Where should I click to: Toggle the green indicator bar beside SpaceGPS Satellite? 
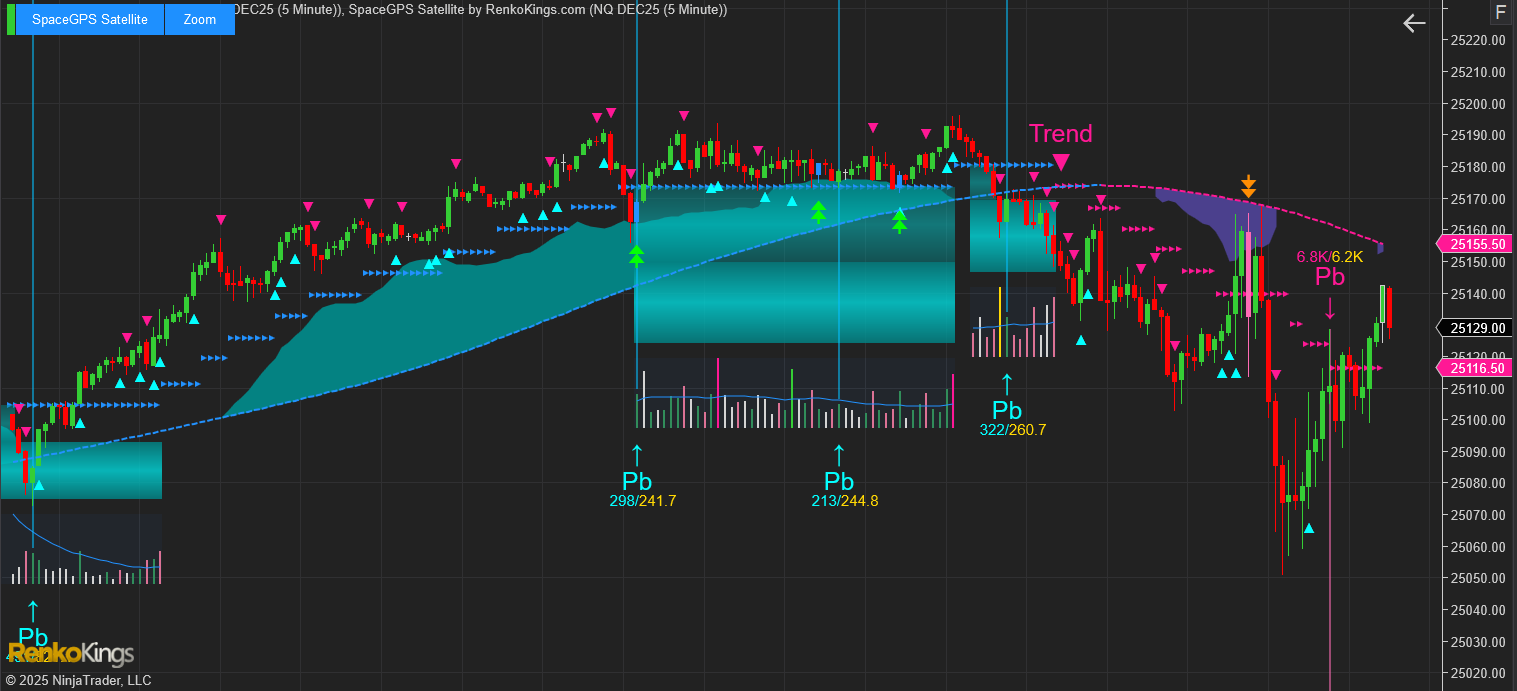point(10,20)
